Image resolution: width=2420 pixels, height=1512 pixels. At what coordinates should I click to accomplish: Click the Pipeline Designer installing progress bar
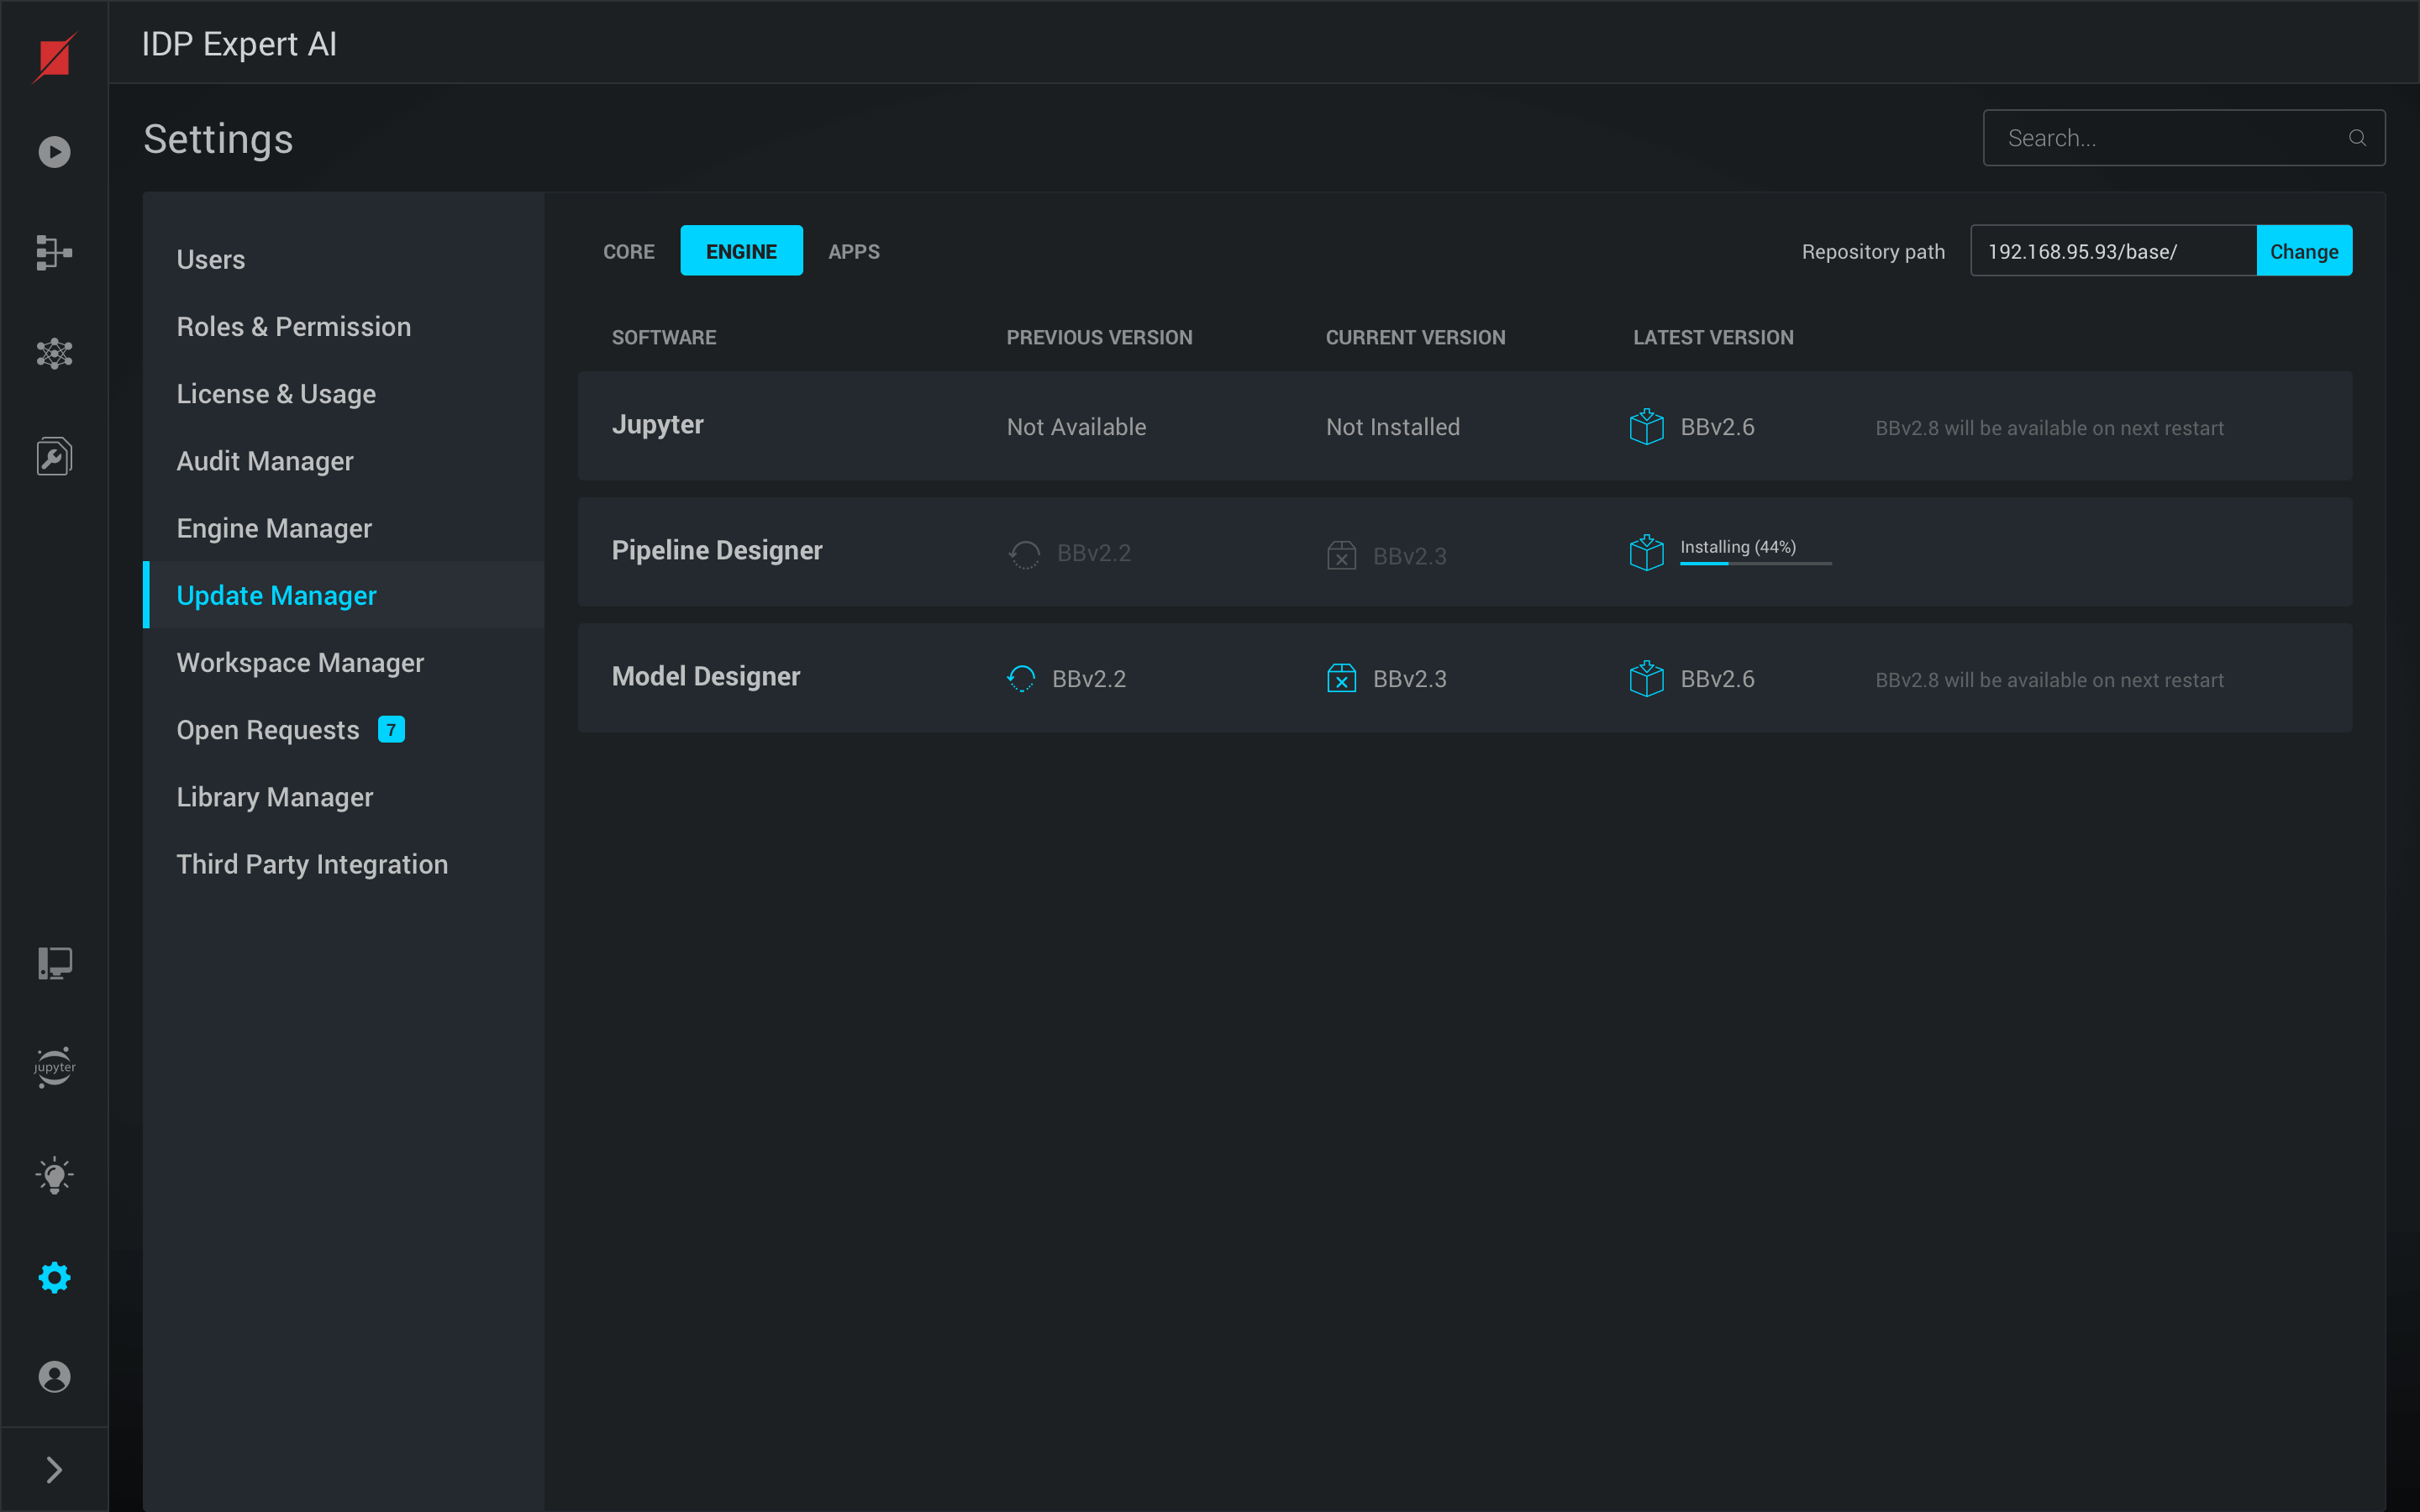pos(1755,563)
